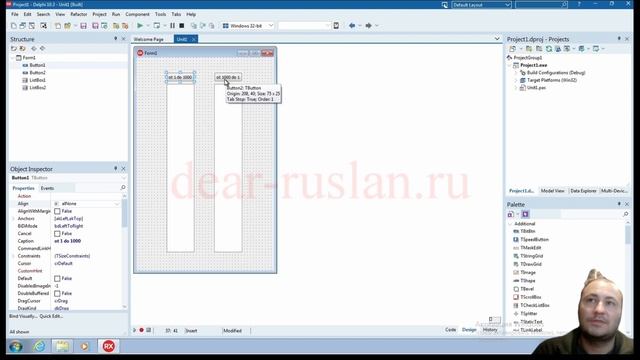The width and height of the screenshot is (640, 360).
Task: Open the Windows 32-bit platform dropdown
Action: click(271, 26)
